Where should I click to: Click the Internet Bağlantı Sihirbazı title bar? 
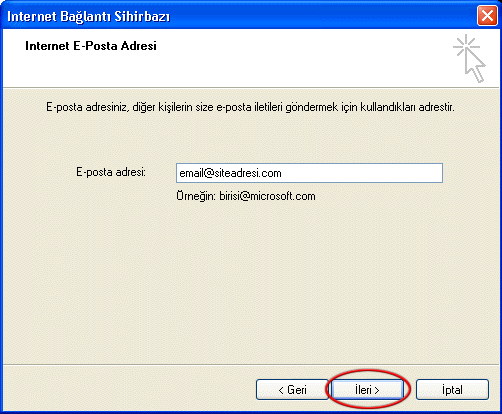pyautogui.click(x=240, y=16)
